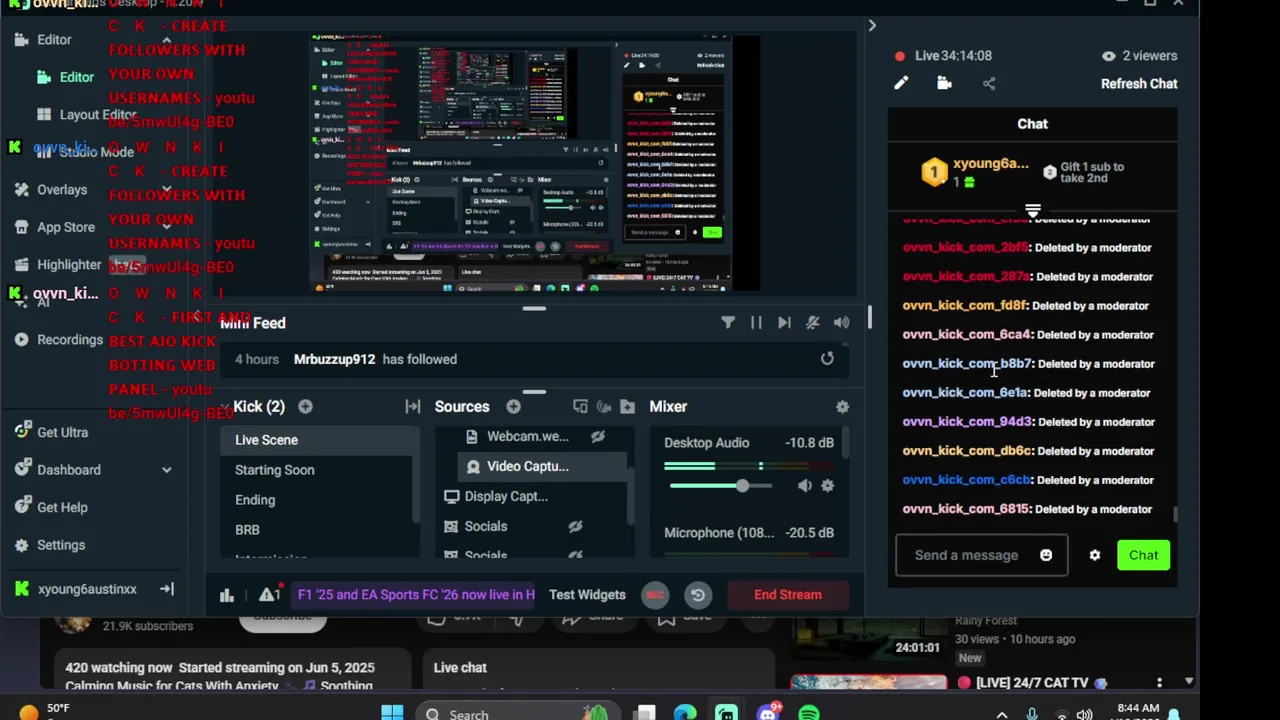The height and width of the screenshot is (720, 1280).
Task: Toggle the Mini Feed muted-notifications bell
Action: point(813,323)
